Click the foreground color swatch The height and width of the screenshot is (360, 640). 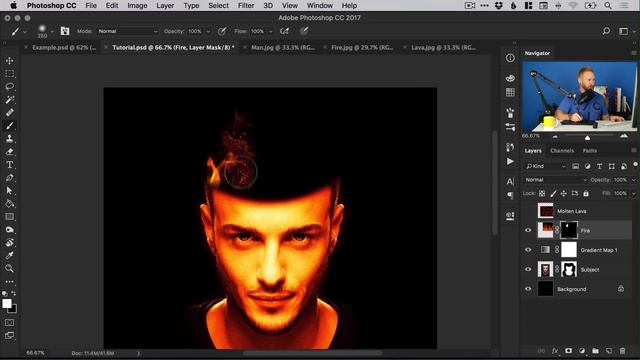[x=7, y=304]
